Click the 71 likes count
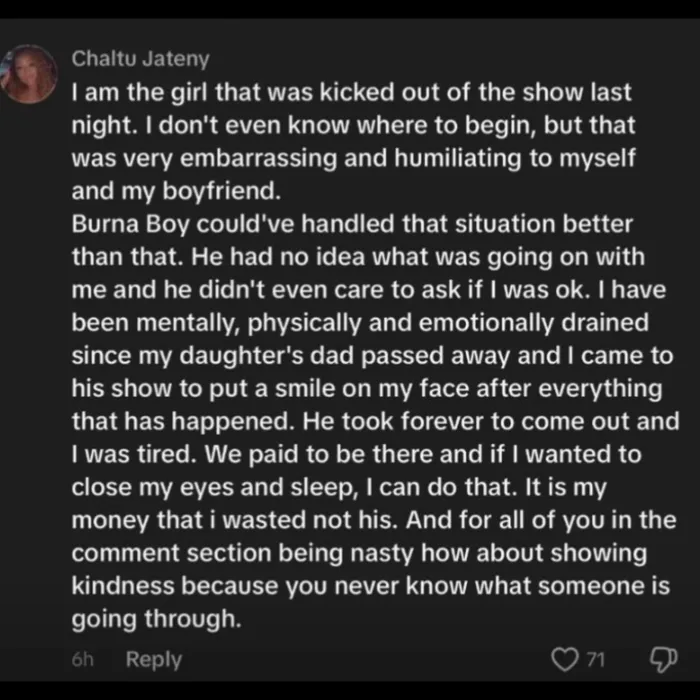The height and width of the screenshot is (700, 700). tap(595, 658)
